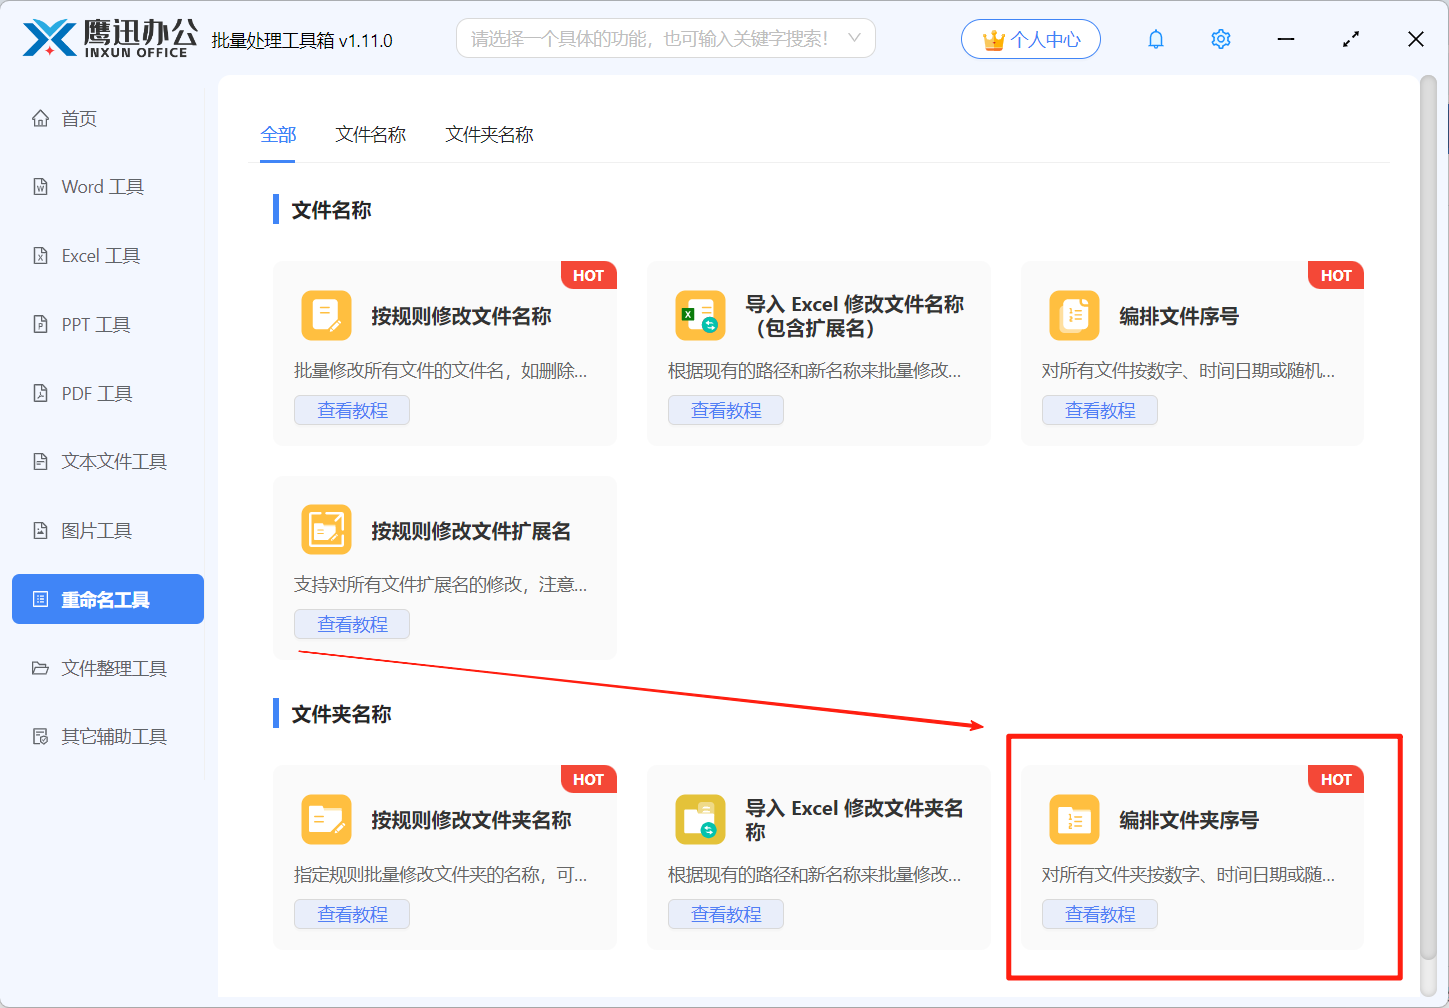Viewport: 1449px width, 1008px height.
Task: Click the 按规则修改文件名称 tool icon
Action: click(326, 315)
